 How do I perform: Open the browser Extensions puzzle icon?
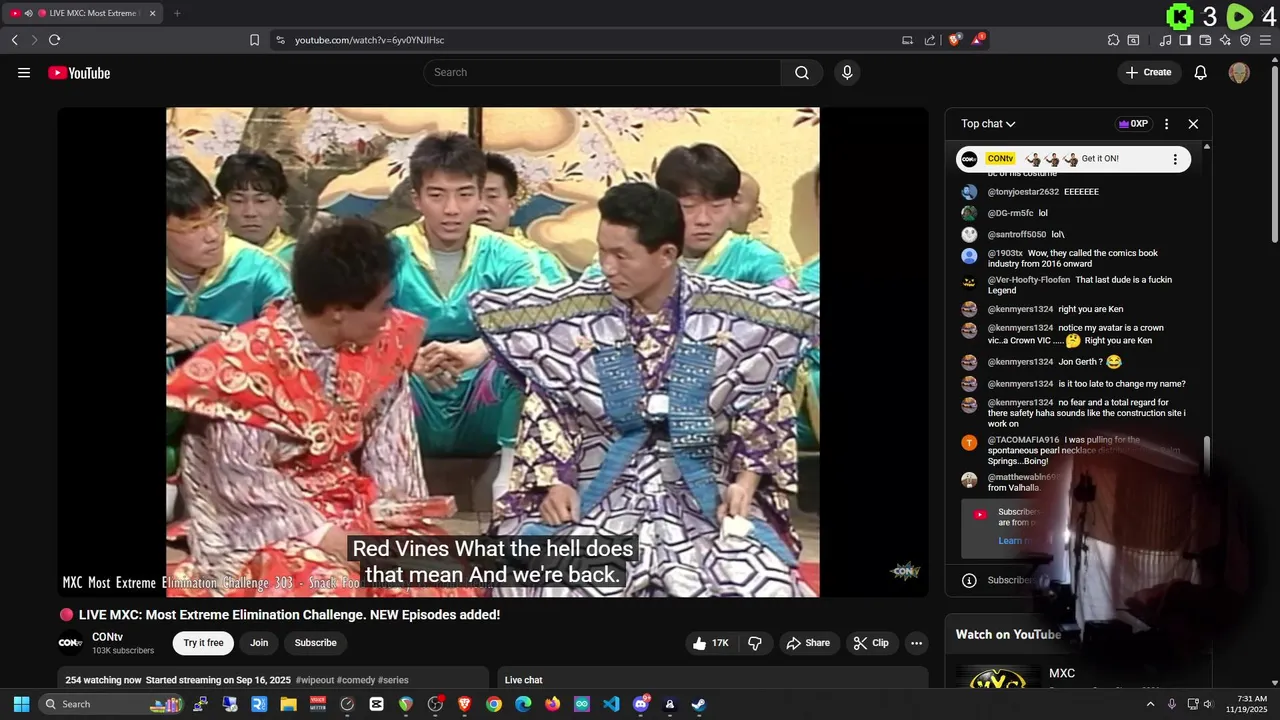pos(1113,40)
